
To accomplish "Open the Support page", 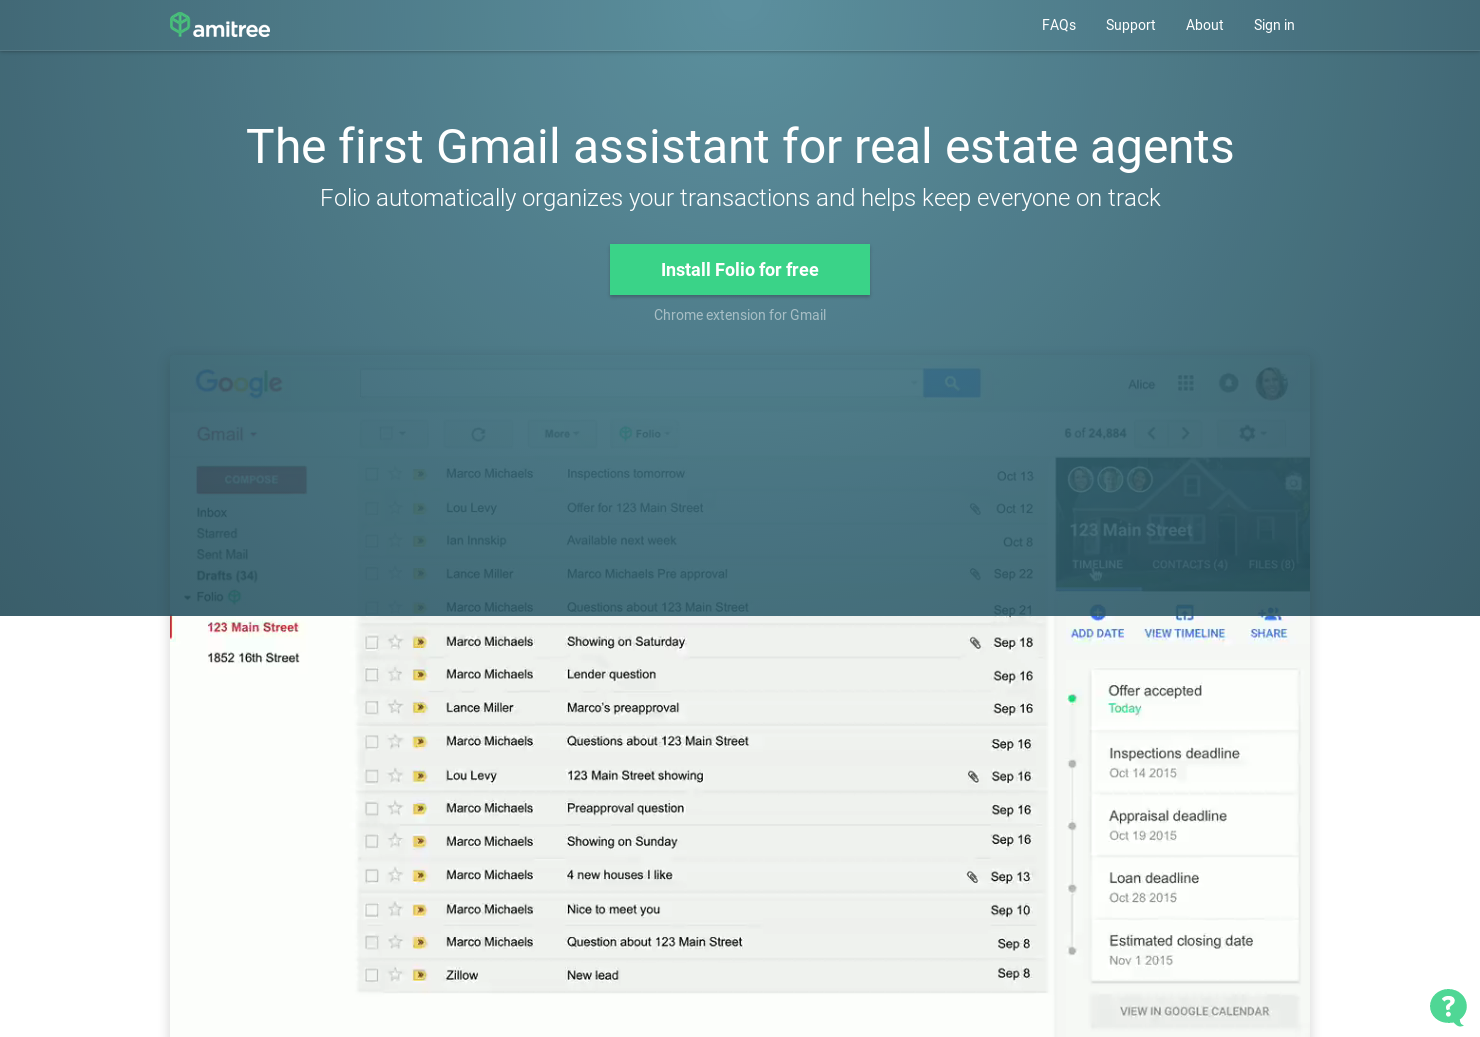I will click(x=1130, y=25).
